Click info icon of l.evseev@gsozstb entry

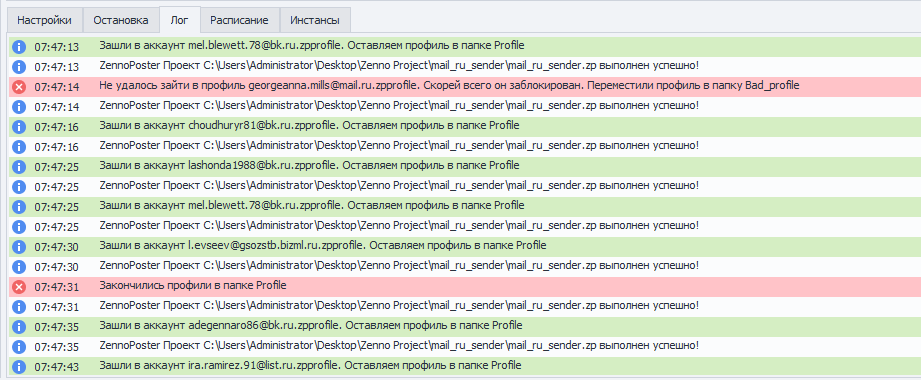19,247
